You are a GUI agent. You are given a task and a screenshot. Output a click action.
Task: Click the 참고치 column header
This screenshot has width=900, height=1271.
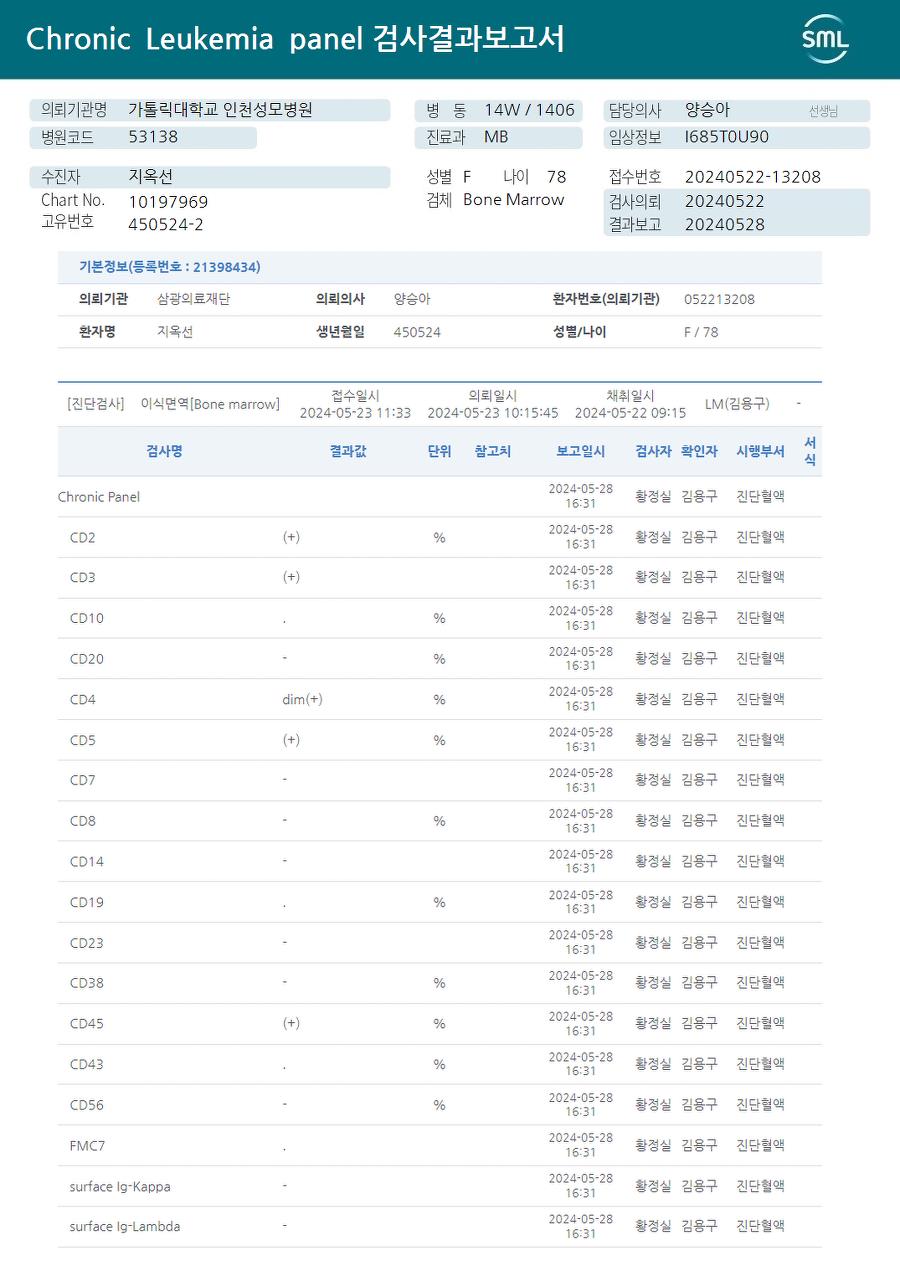(x=493, y=451)
